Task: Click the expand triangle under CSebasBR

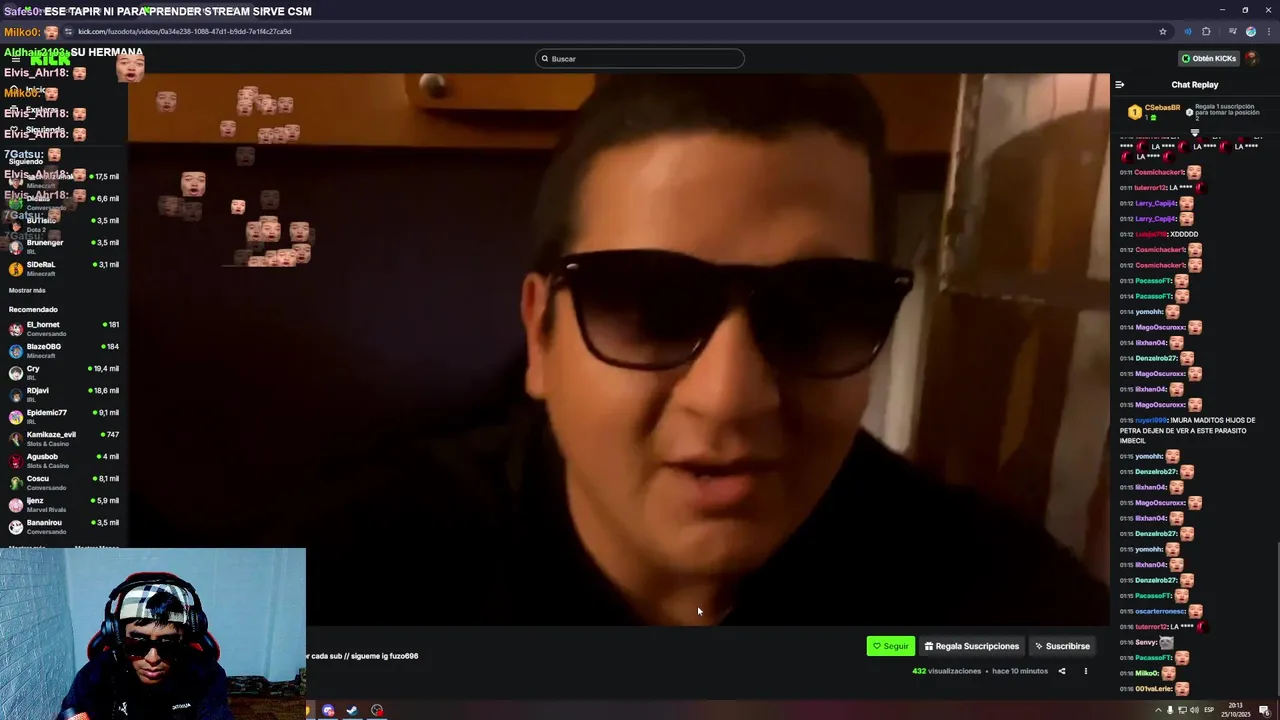Action: tap(1194, 132)
